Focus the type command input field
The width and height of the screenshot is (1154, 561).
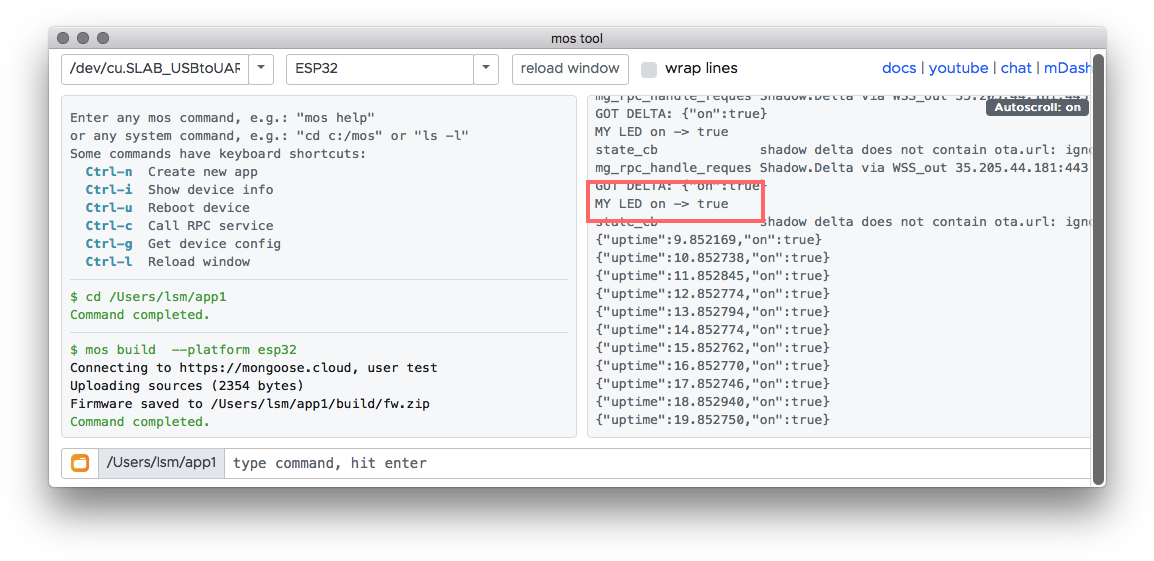coord(655,463)
